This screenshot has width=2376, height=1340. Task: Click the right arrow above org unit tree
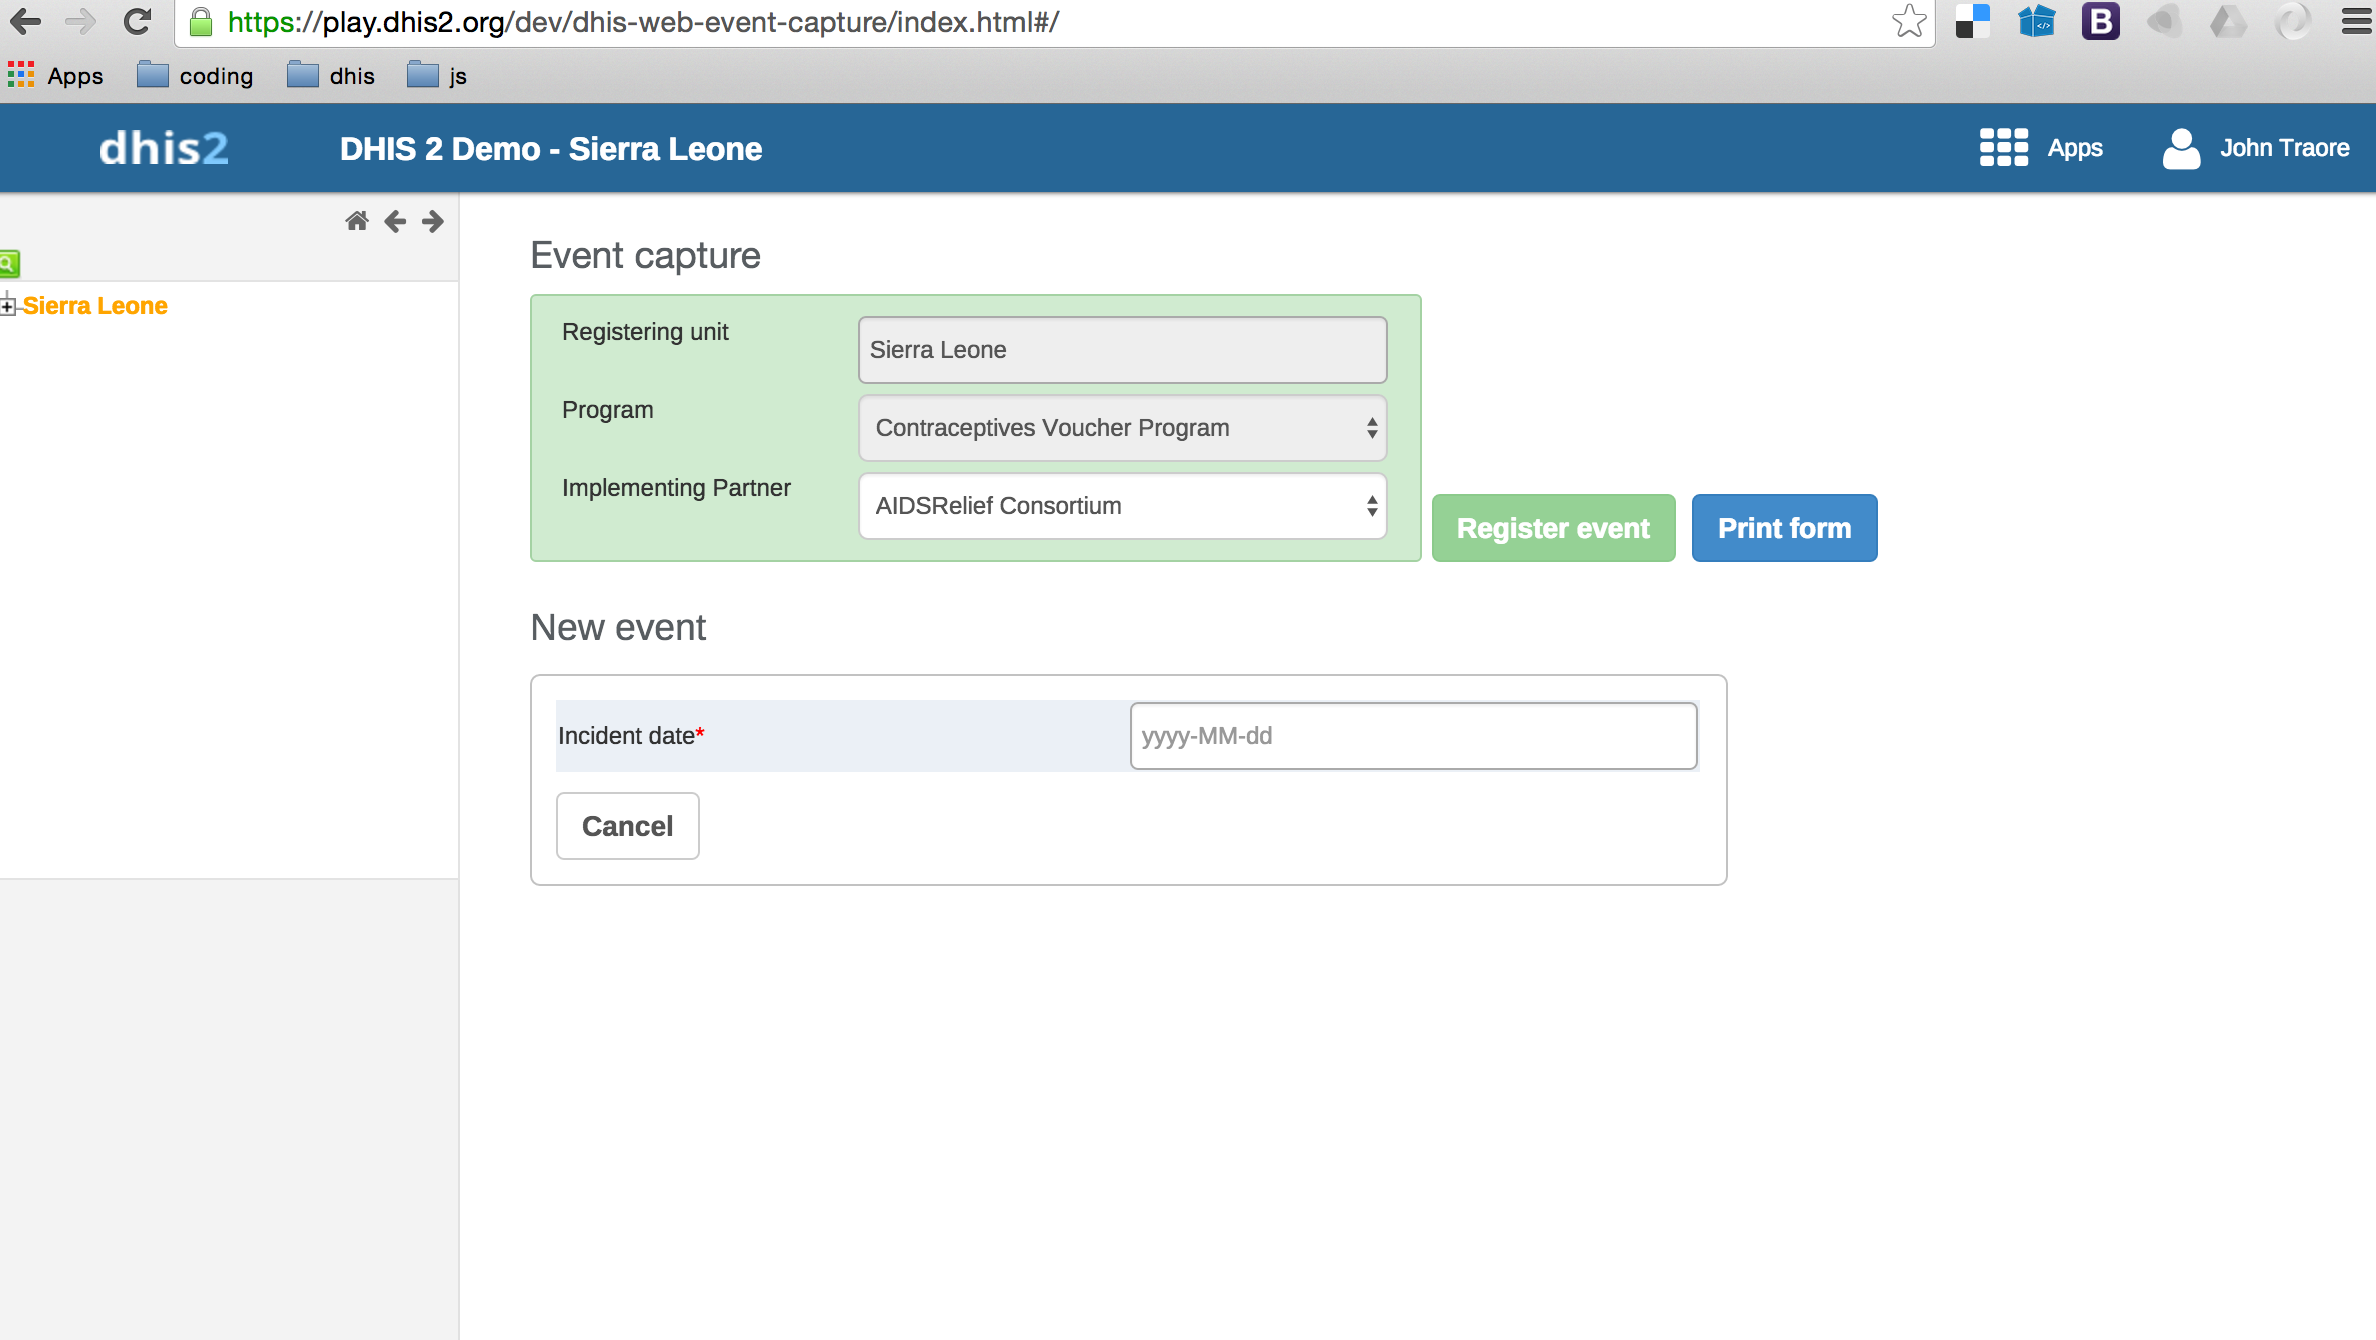pos(433,221)
